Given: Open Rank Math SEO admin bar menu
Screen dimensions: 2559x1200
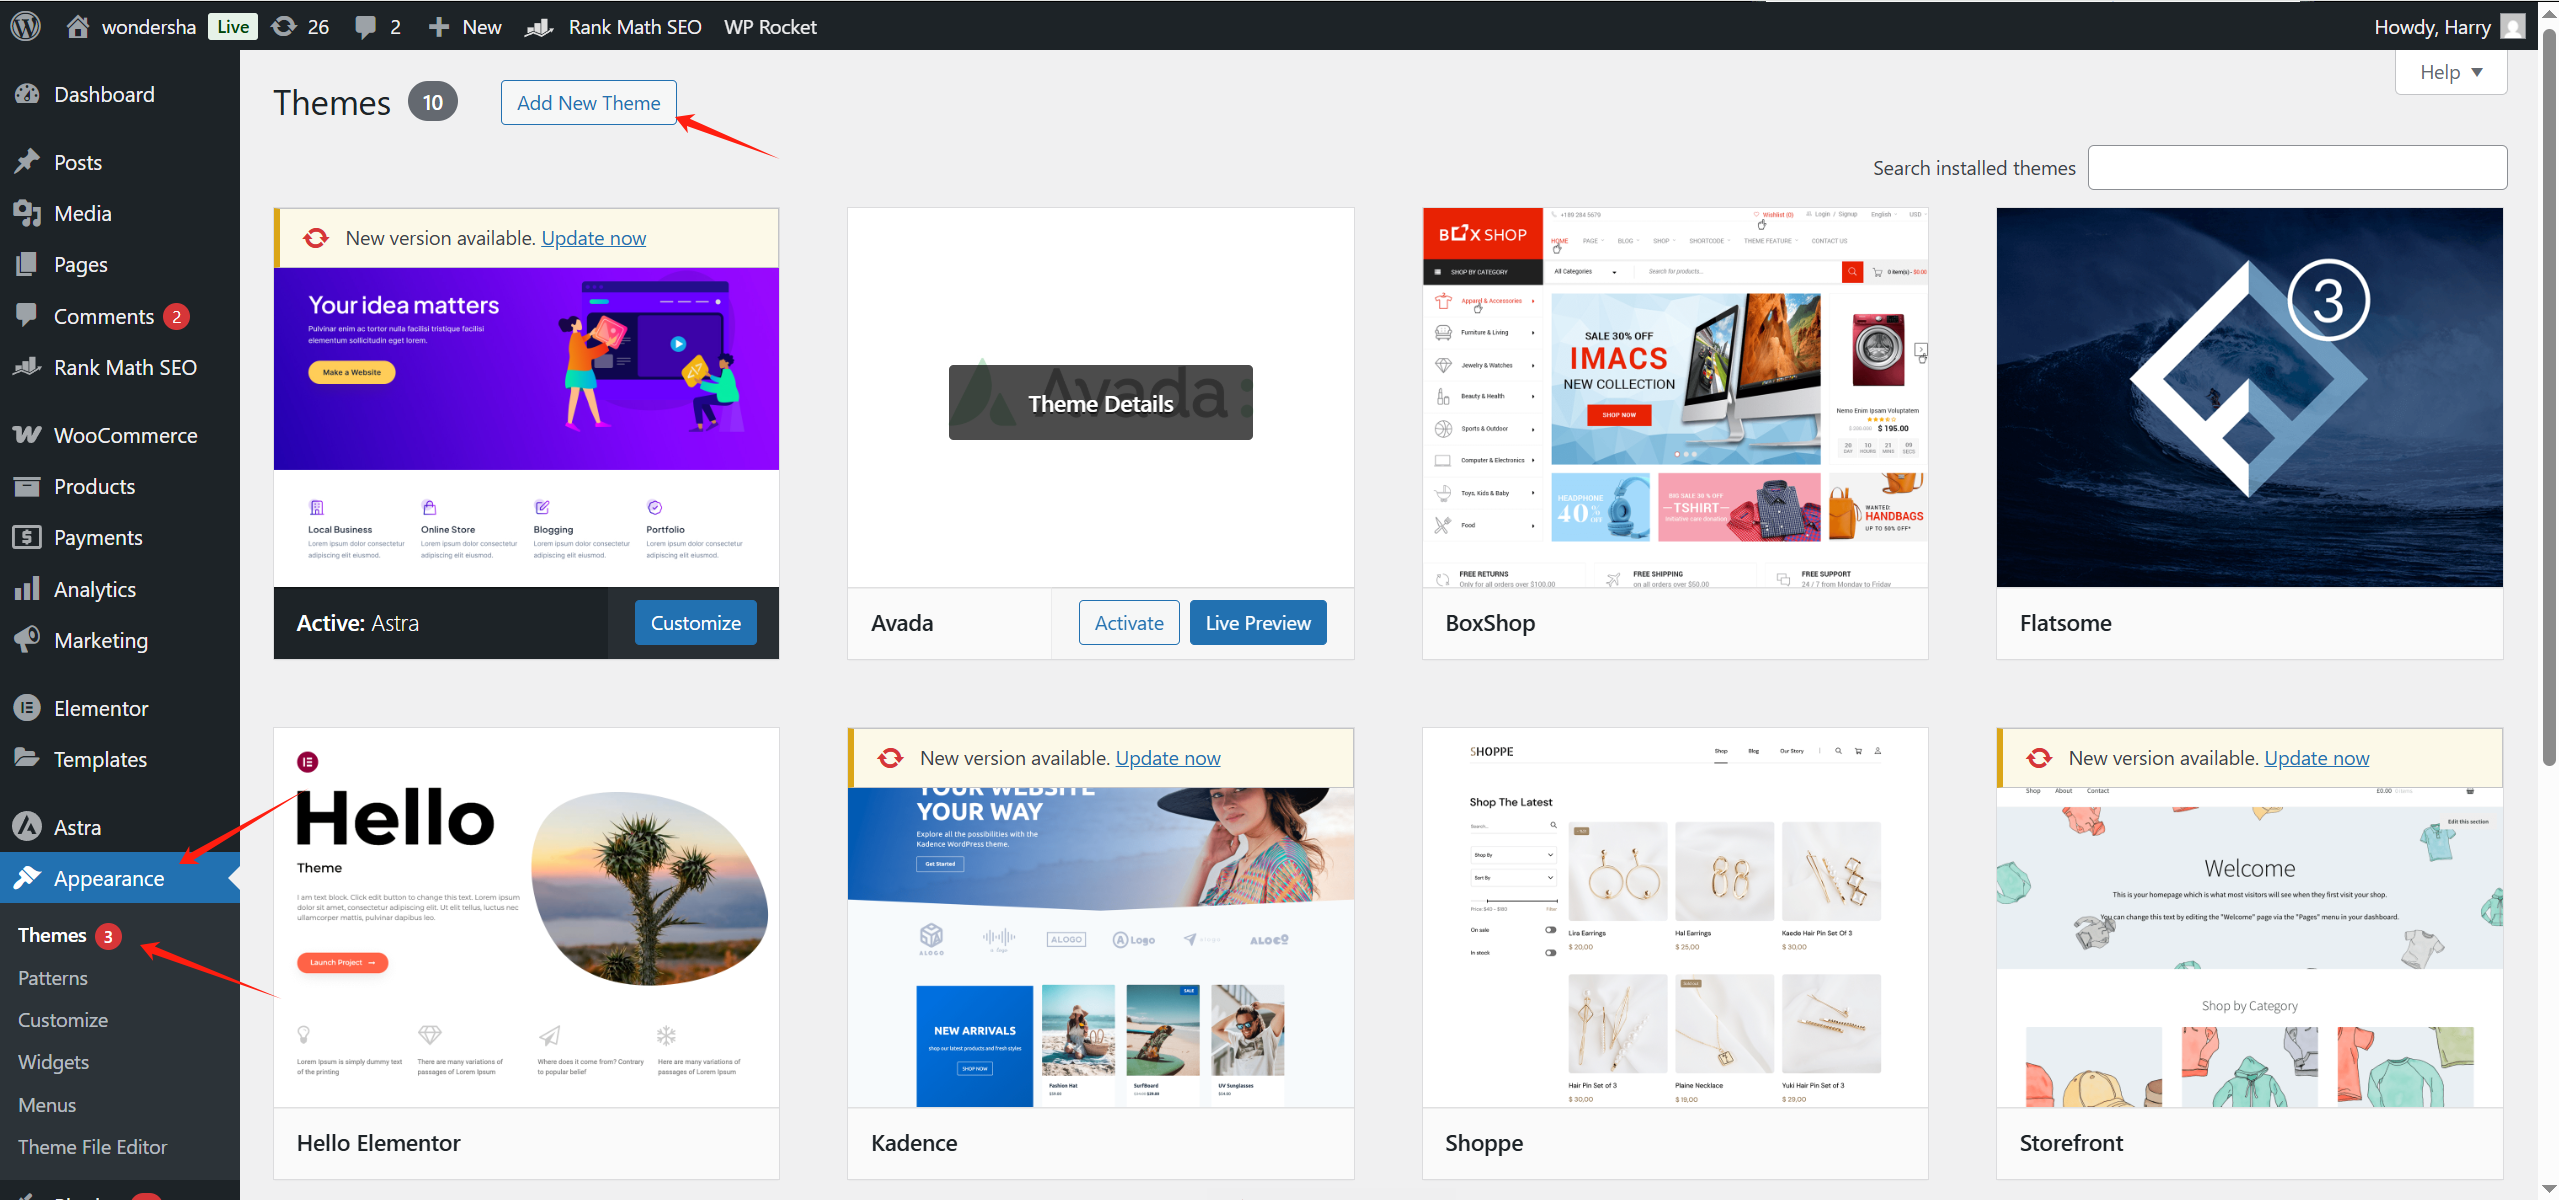Looking at the screenshot, I should click(x=614, y=27).
